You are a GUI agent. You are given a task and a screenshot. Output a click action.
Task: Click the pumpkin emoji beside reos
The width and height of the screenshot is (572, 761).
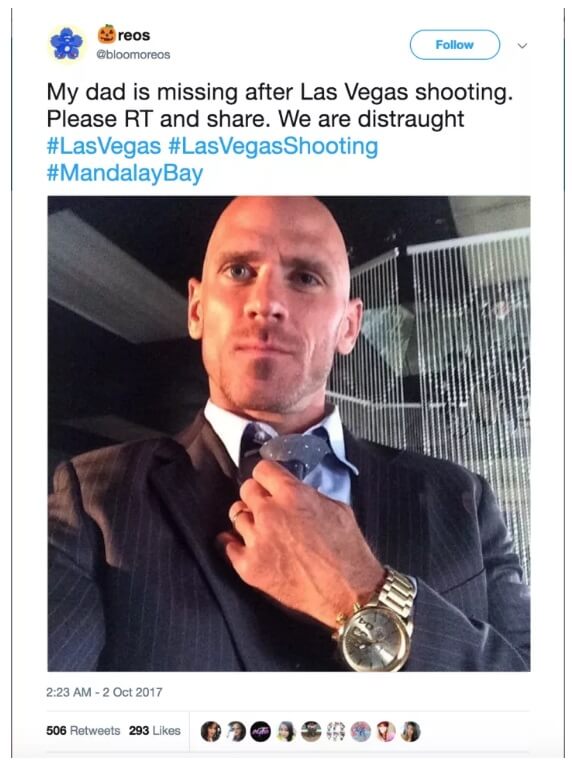point(107,33)
